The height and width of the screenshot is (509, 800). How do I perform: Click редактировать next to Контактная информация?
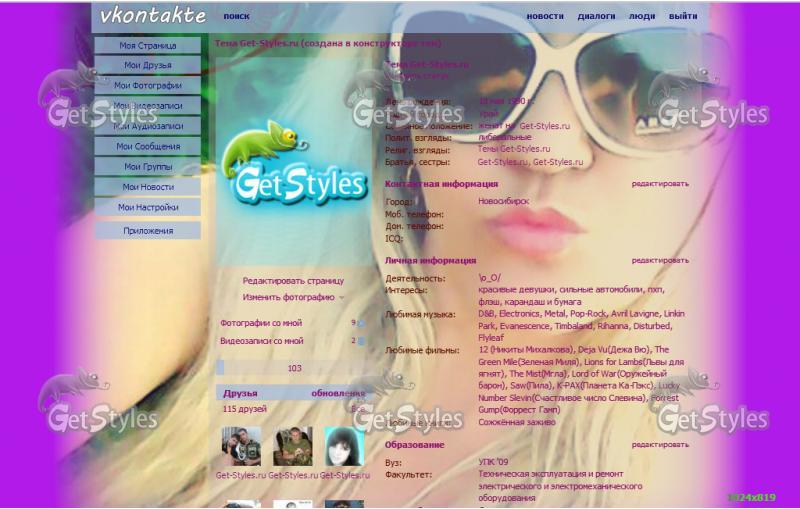[660, 184]
